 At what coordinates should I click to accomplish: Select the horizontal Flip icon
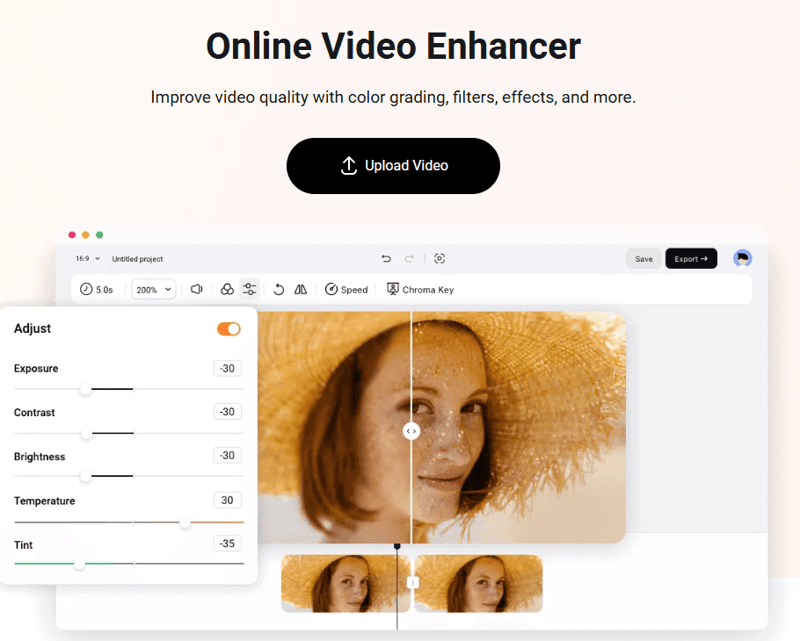[301, 289]
